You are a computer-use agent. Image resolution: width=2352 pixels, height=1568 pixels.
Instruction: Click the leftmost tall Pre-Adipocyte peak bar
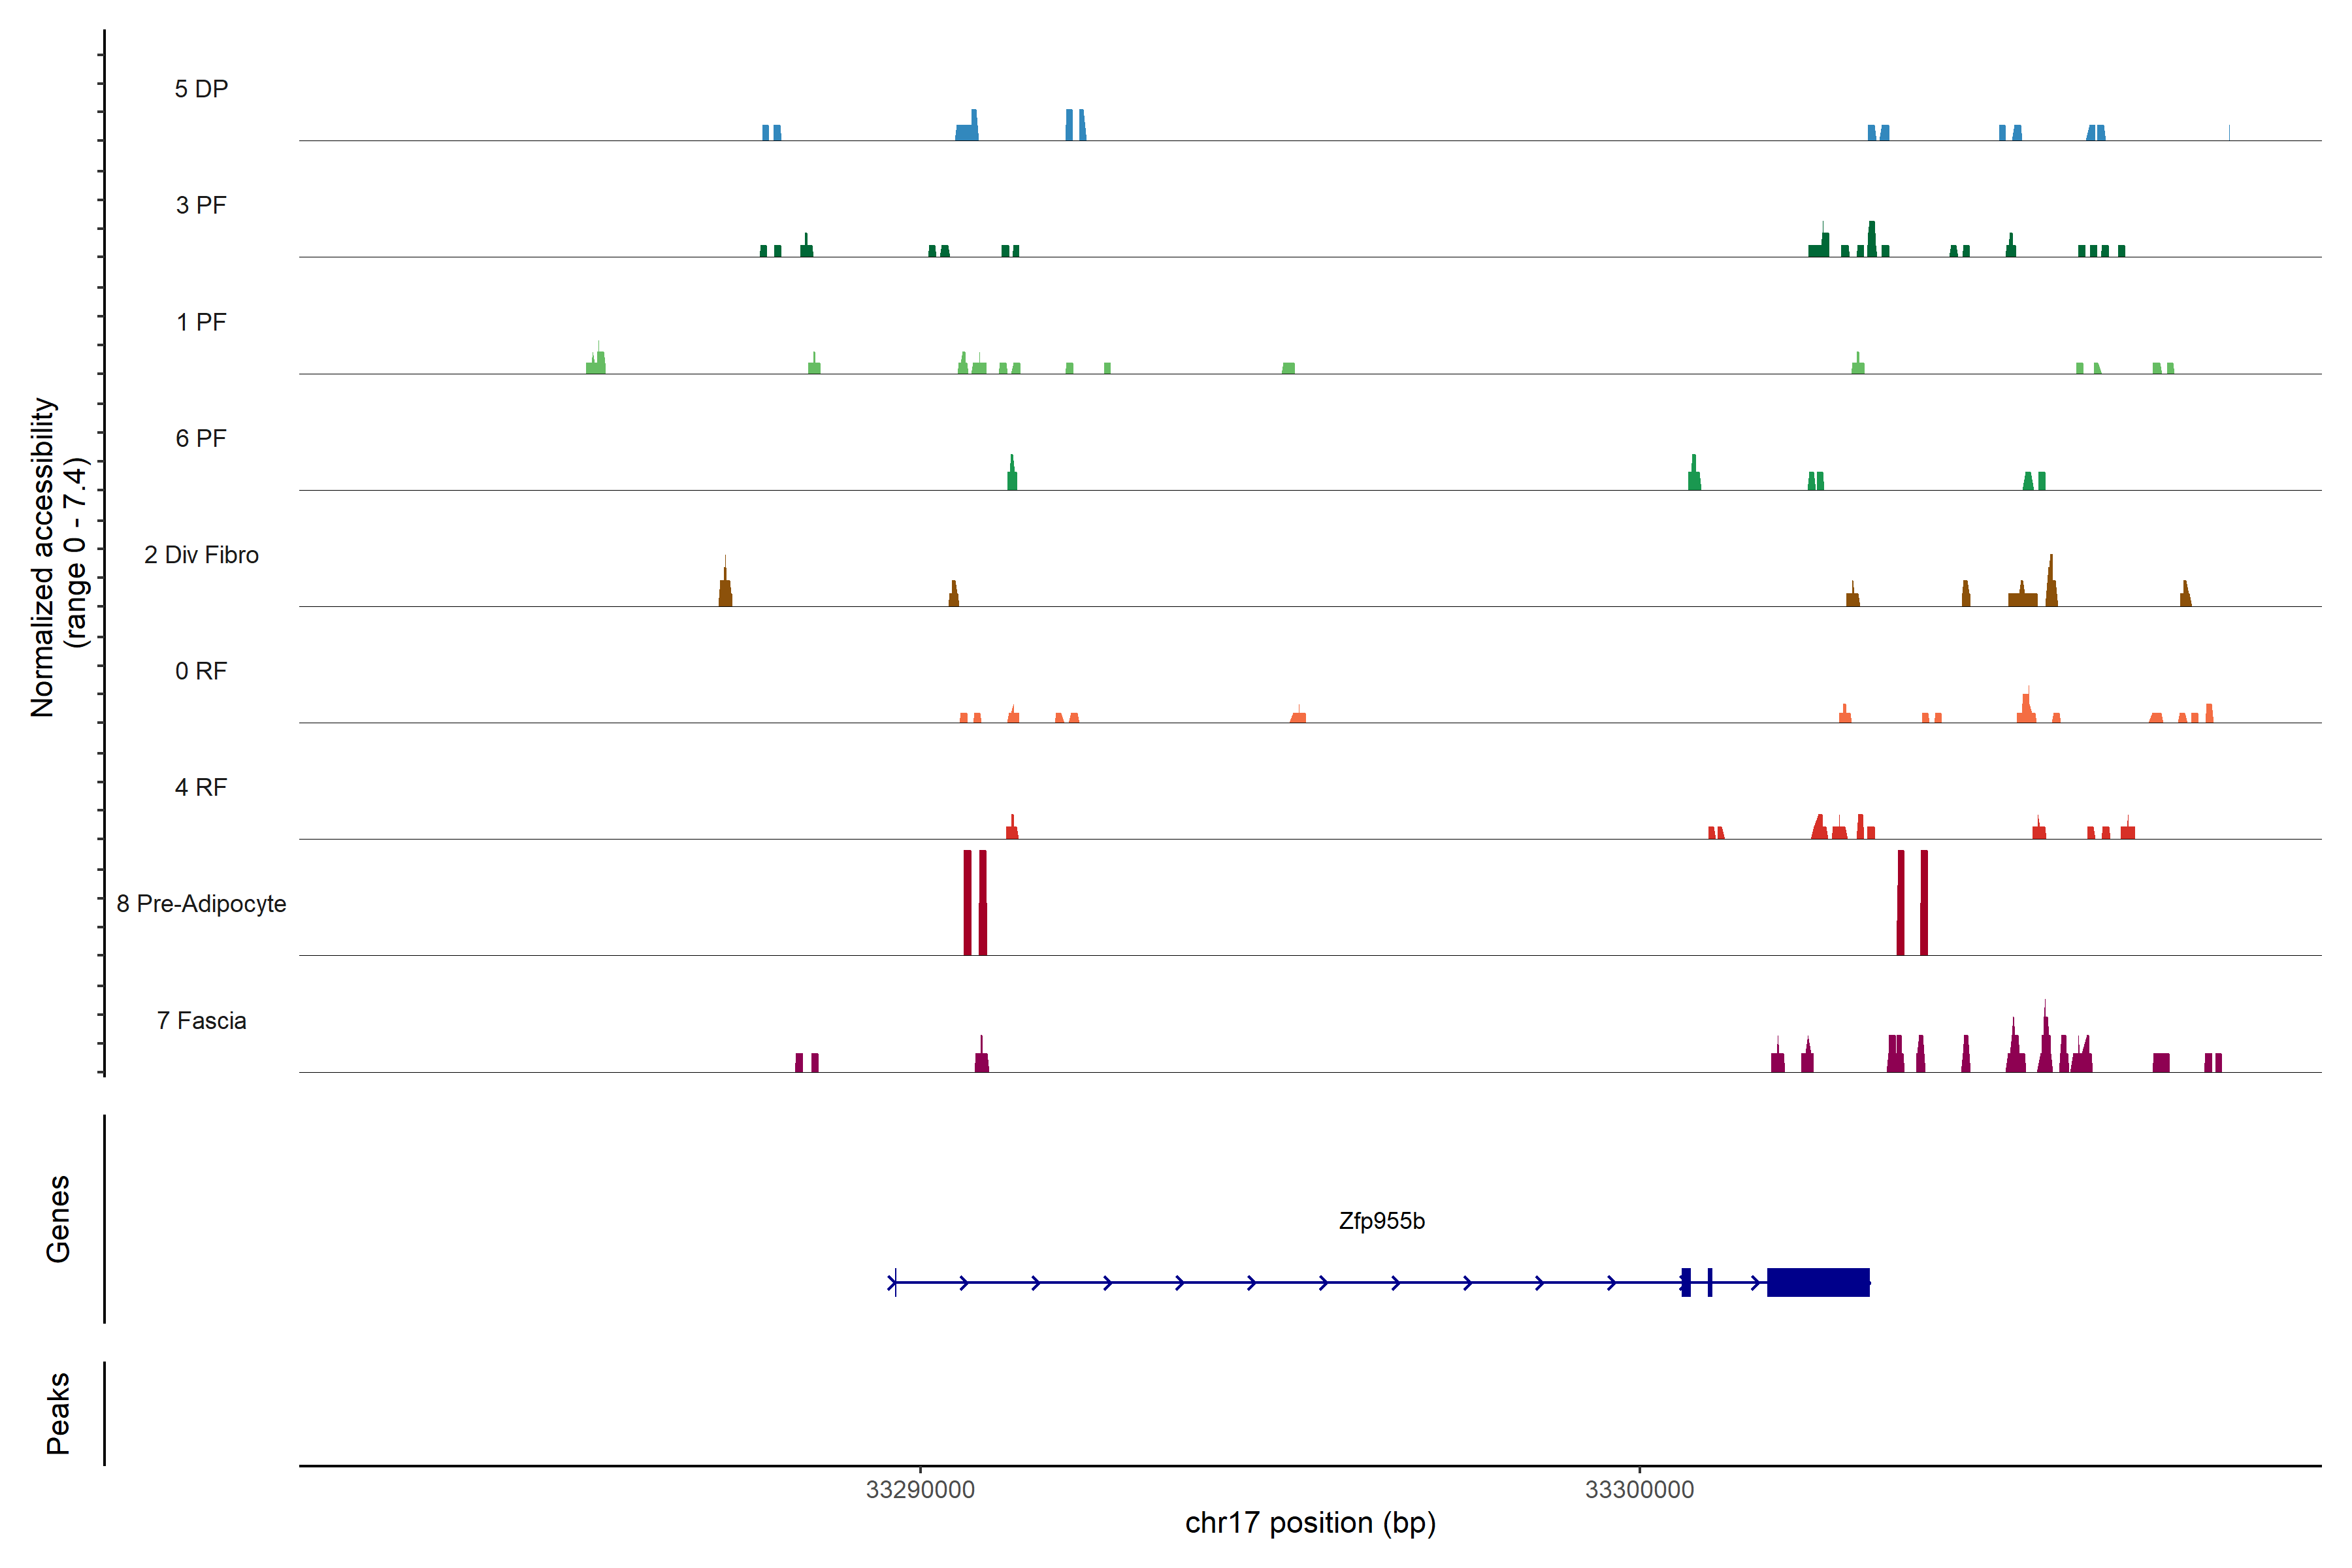(967, 903)
